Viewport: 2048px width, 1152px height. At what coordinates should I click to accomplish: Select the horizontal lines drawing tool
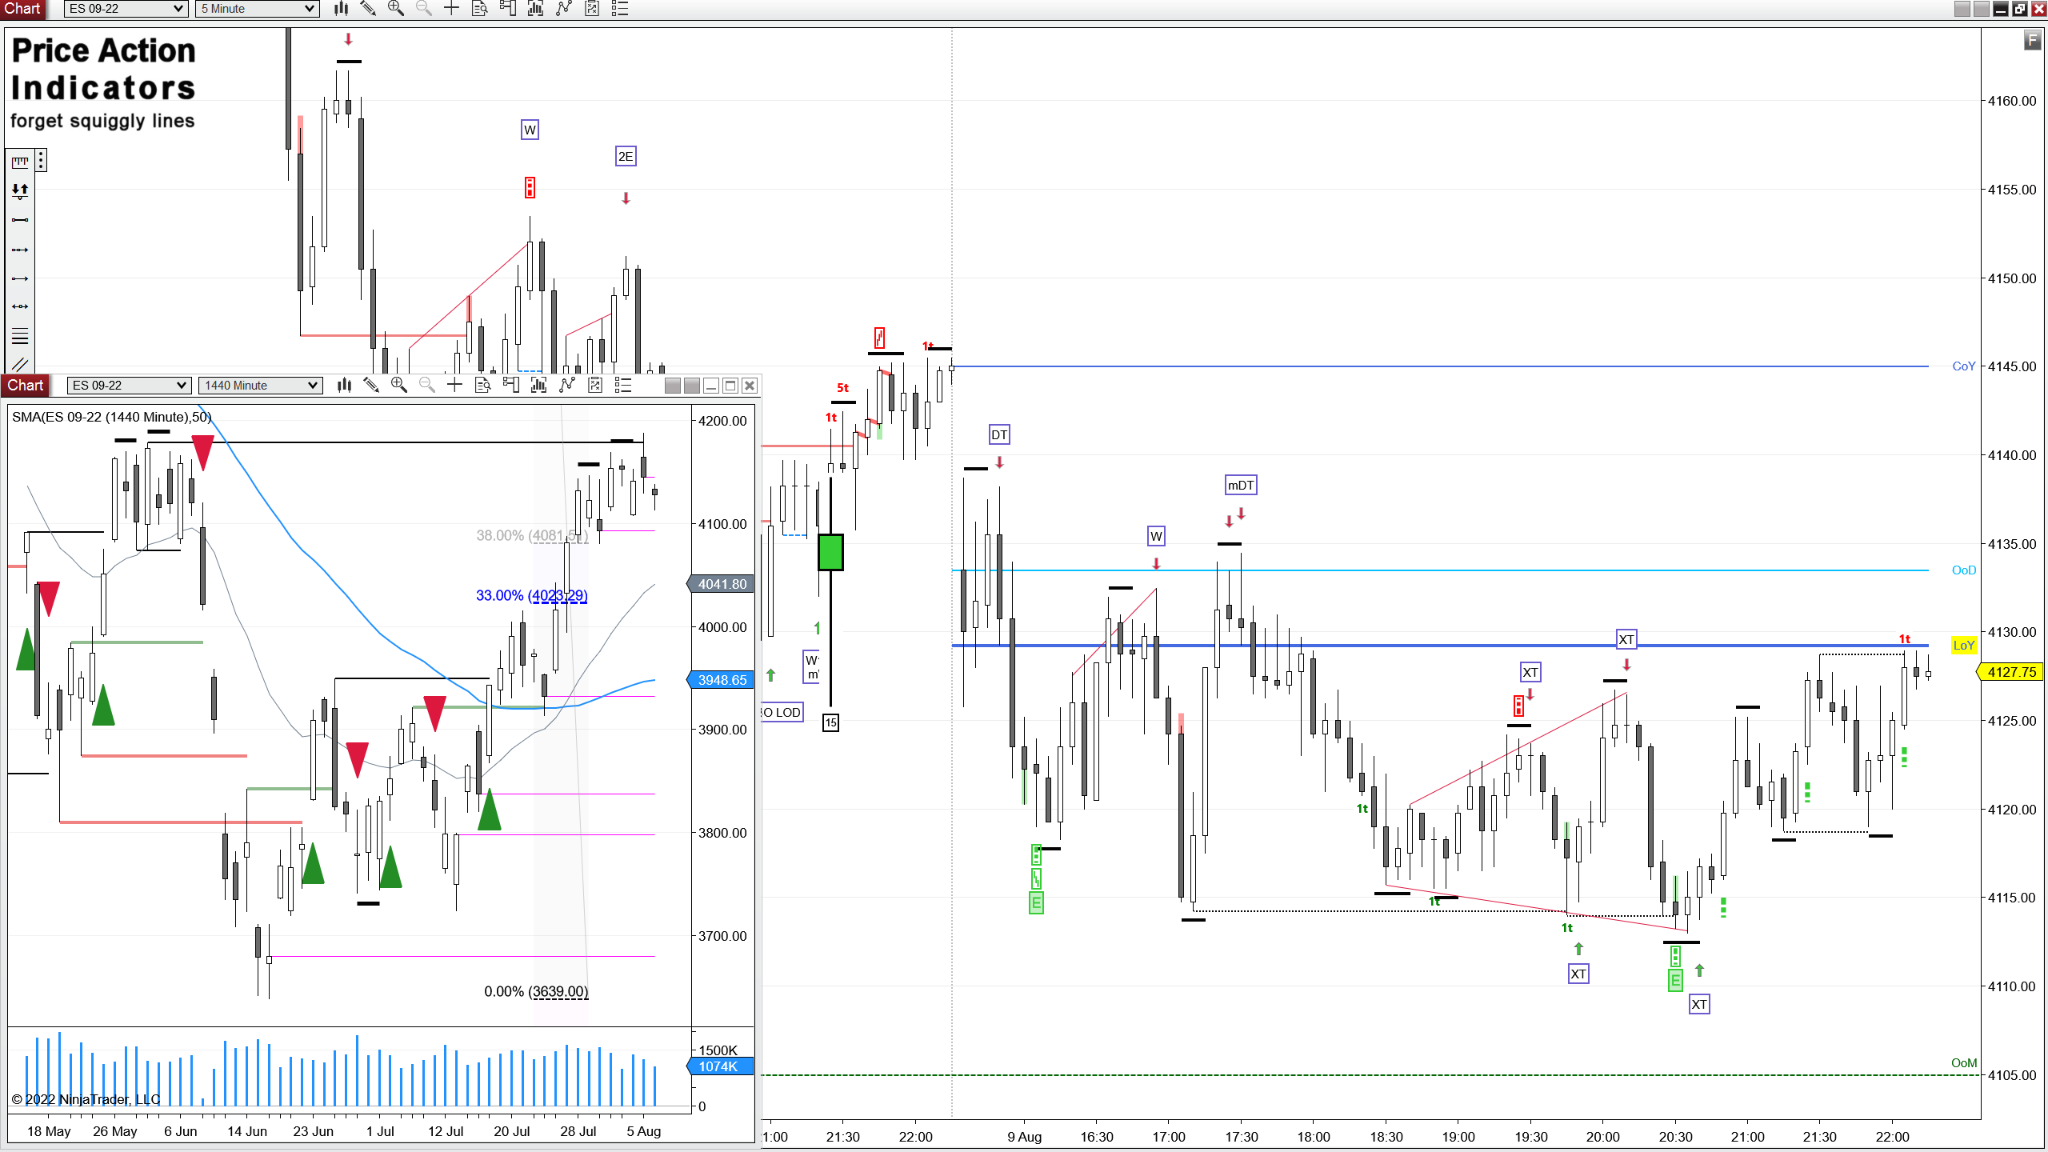(x=20, y=336)
